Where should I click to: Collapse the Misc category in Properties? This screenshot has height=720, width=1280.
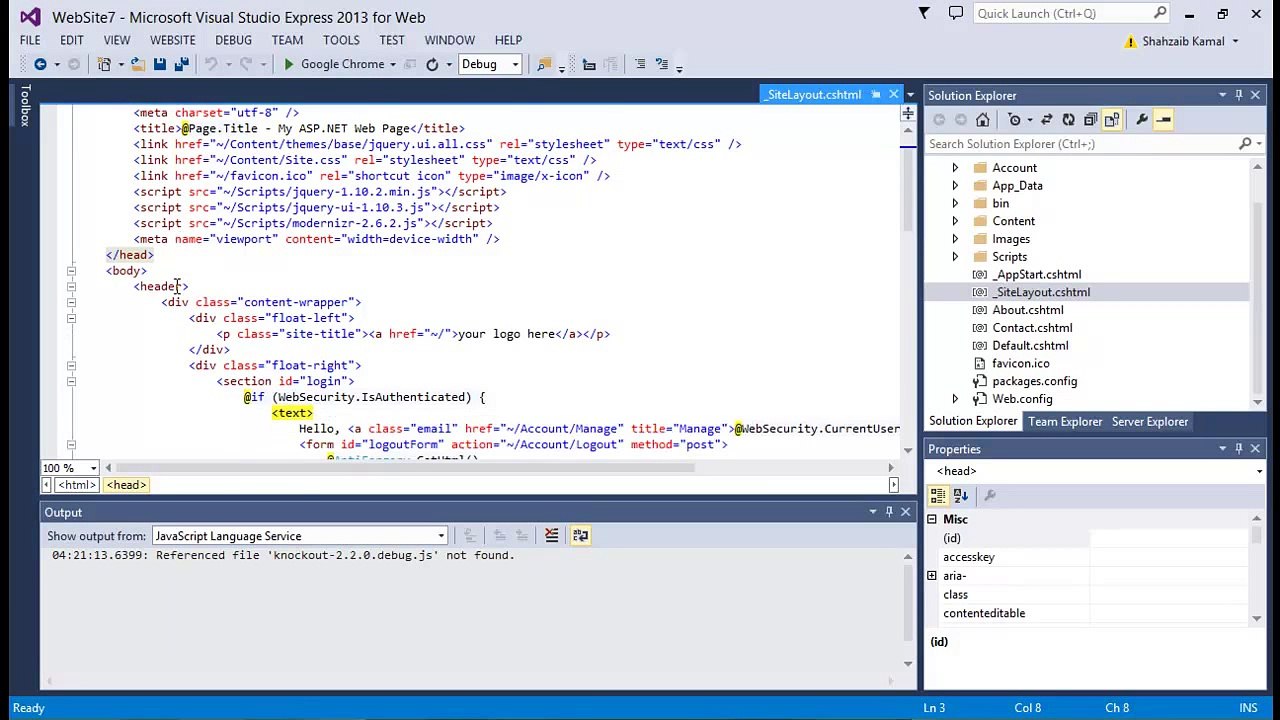click(x=932, y=520)
